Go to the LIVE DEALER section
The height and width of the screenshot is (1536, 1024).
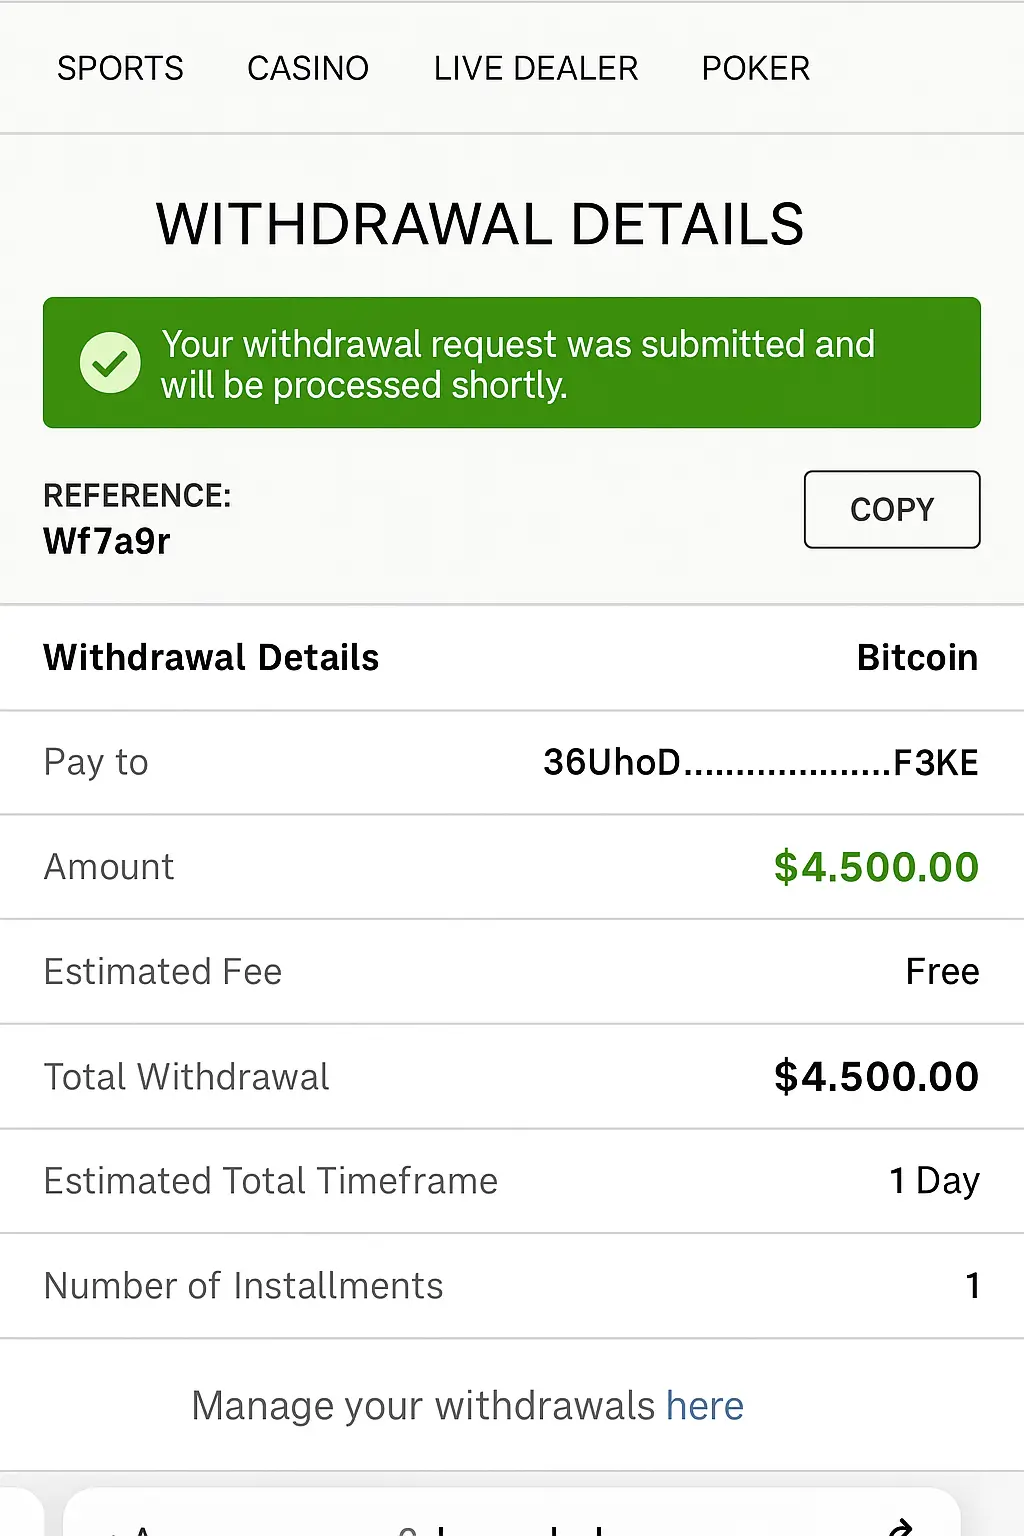(536, 68)
